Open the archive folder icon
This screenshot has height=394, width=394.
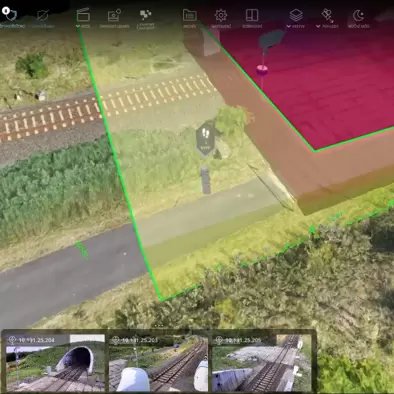[190, 15]
